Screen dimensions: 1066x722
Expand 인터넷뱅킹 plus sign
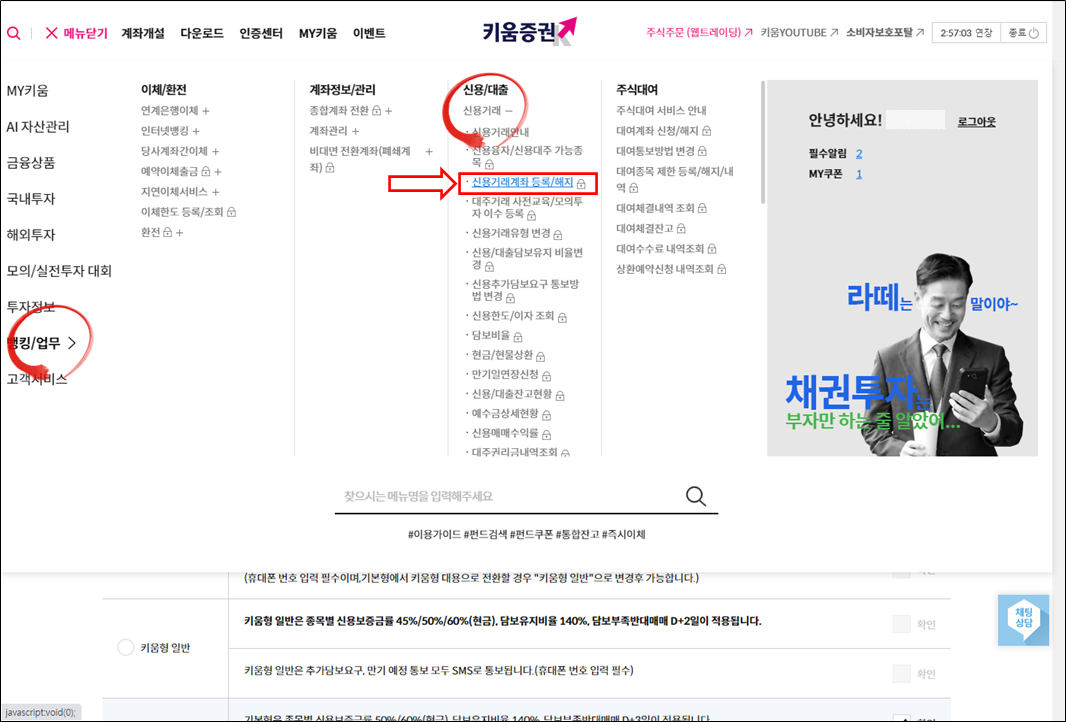coord(196,131)
